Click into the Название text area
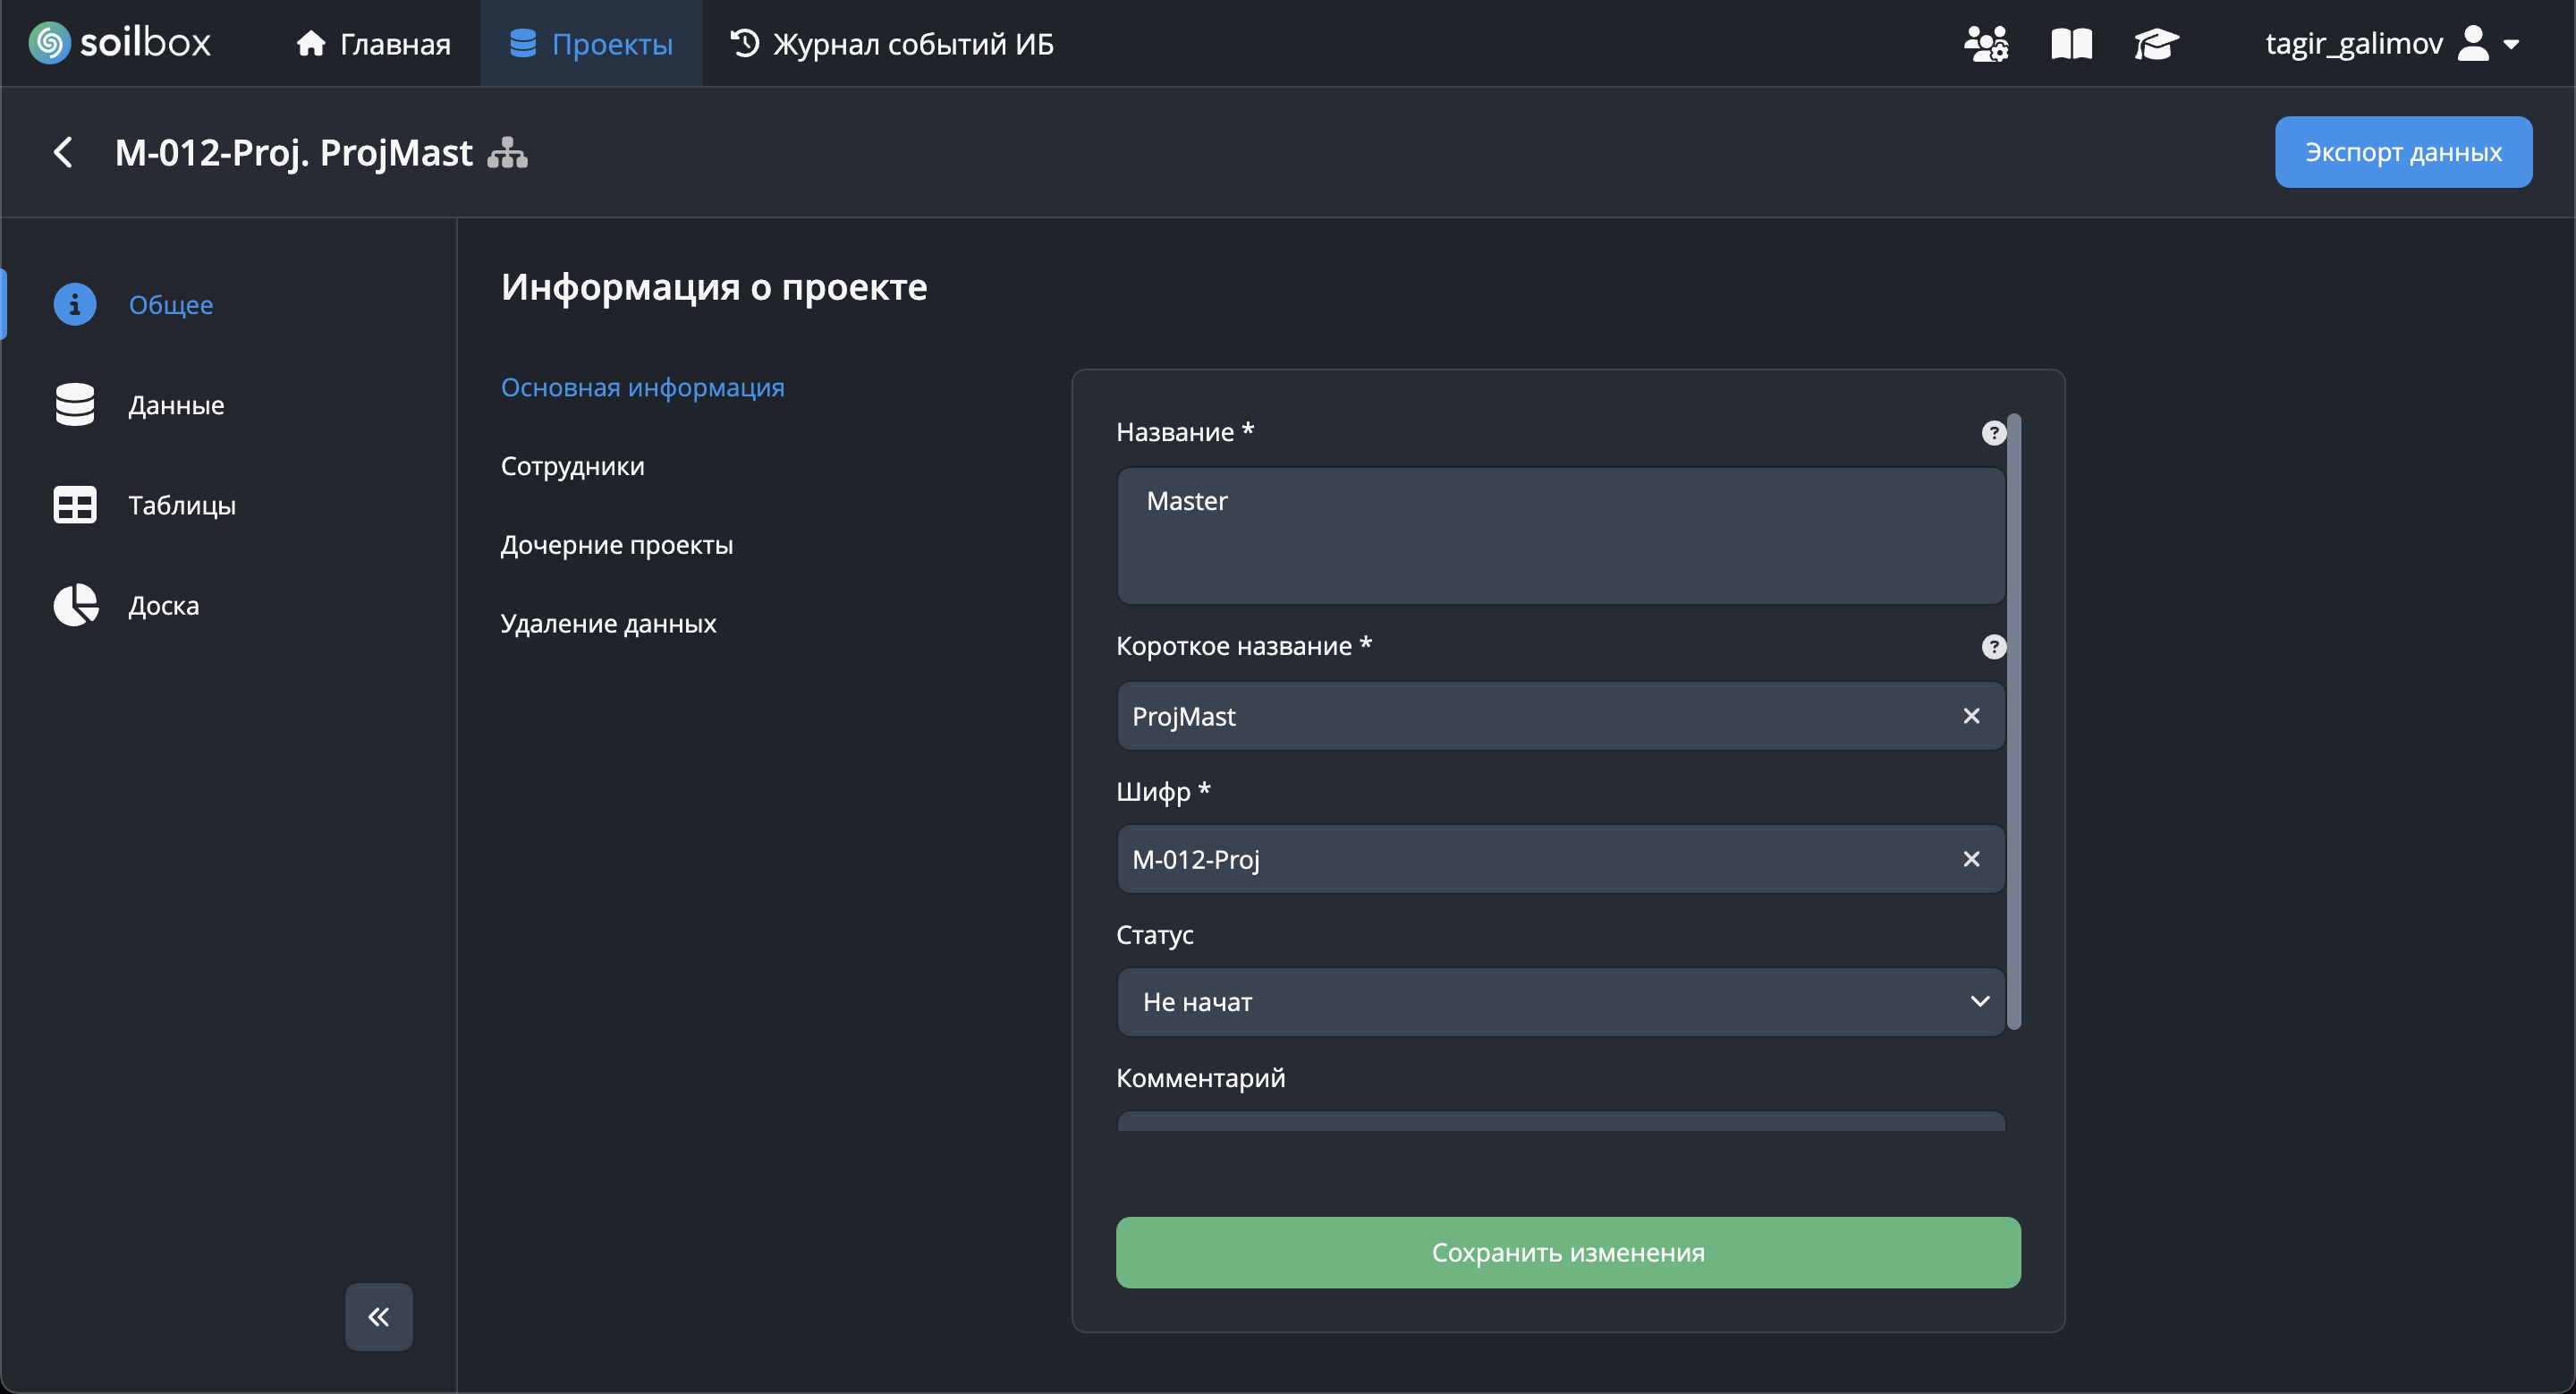2576x1394 pixels. pyautogui.click(x=1560, y=535)
